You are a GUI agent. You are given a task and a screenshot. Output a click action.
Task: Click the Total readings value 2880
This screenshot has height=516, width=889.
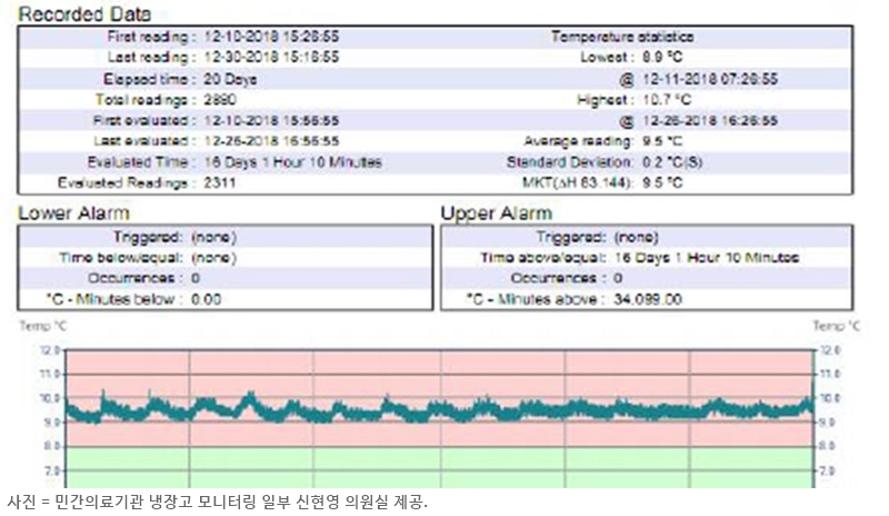pyautogui.click(x=221, y=99)
